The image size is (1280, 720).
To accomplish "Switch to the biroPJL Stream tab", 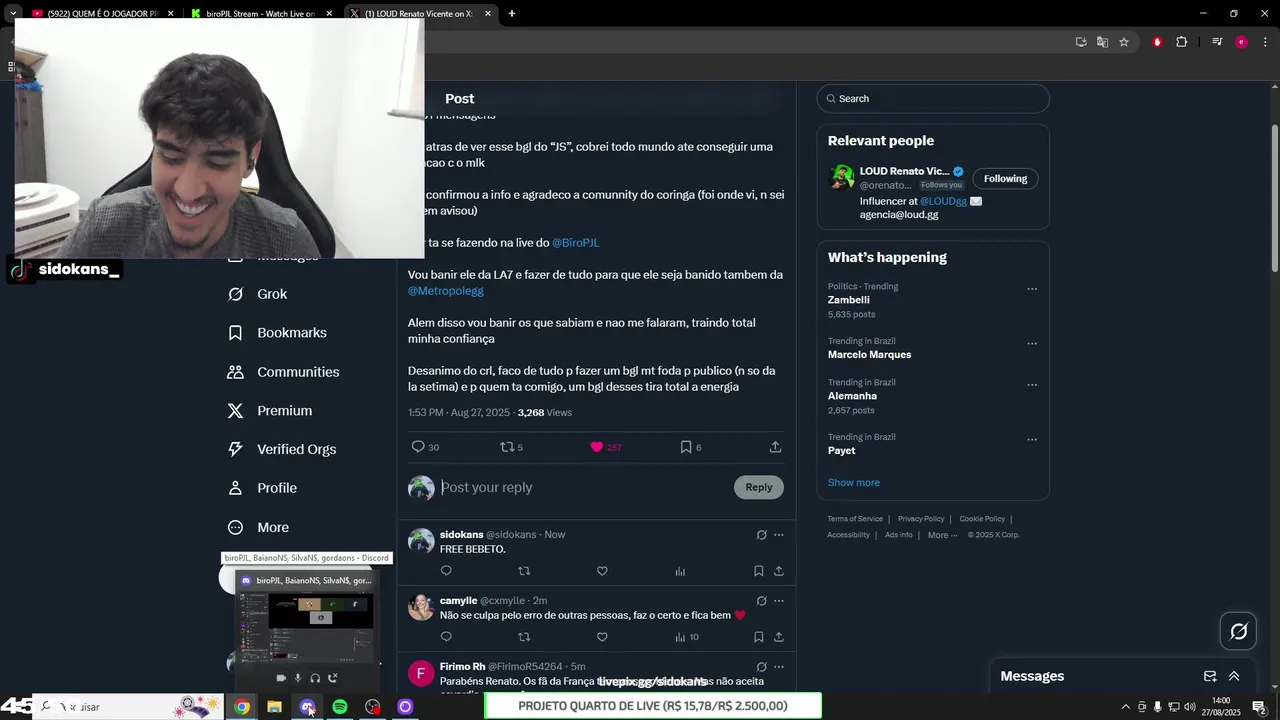I will coord(260,14).
